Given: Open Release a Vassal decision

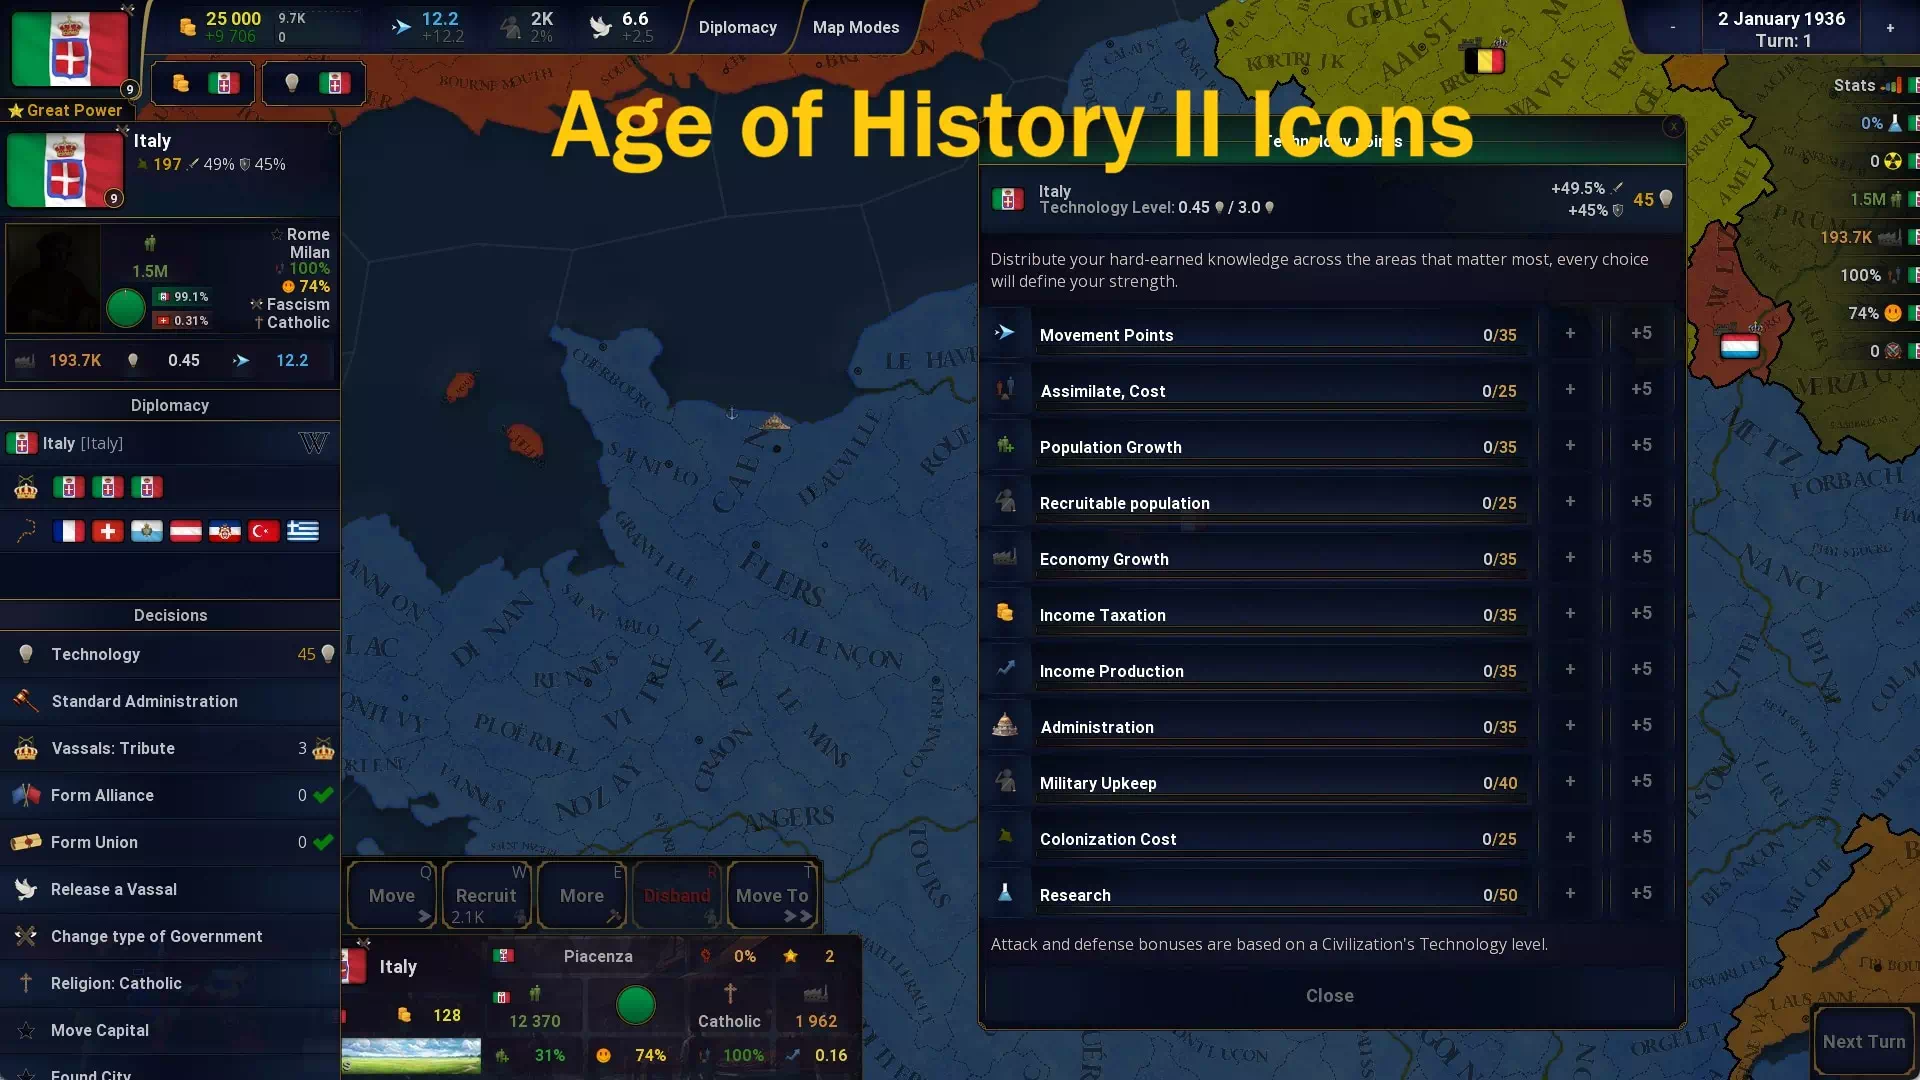Looking at the screenshot, I should [x=170, y=889].
